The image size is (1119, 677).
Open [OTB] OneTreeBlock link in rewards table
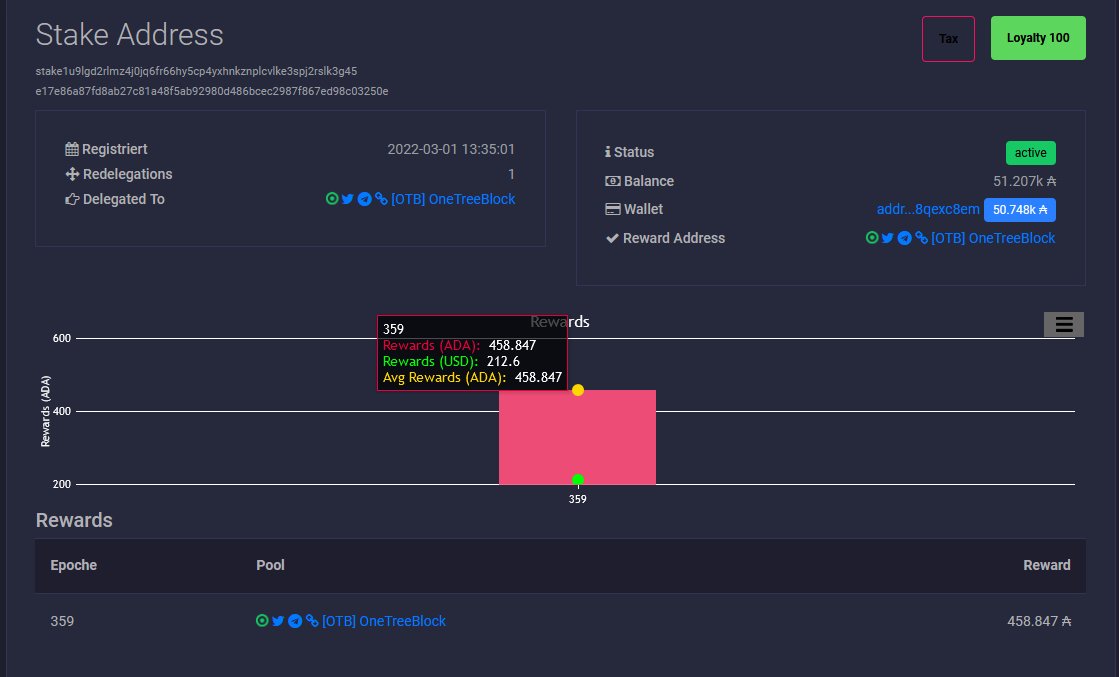pyautogui.click(x=384, y=621)
